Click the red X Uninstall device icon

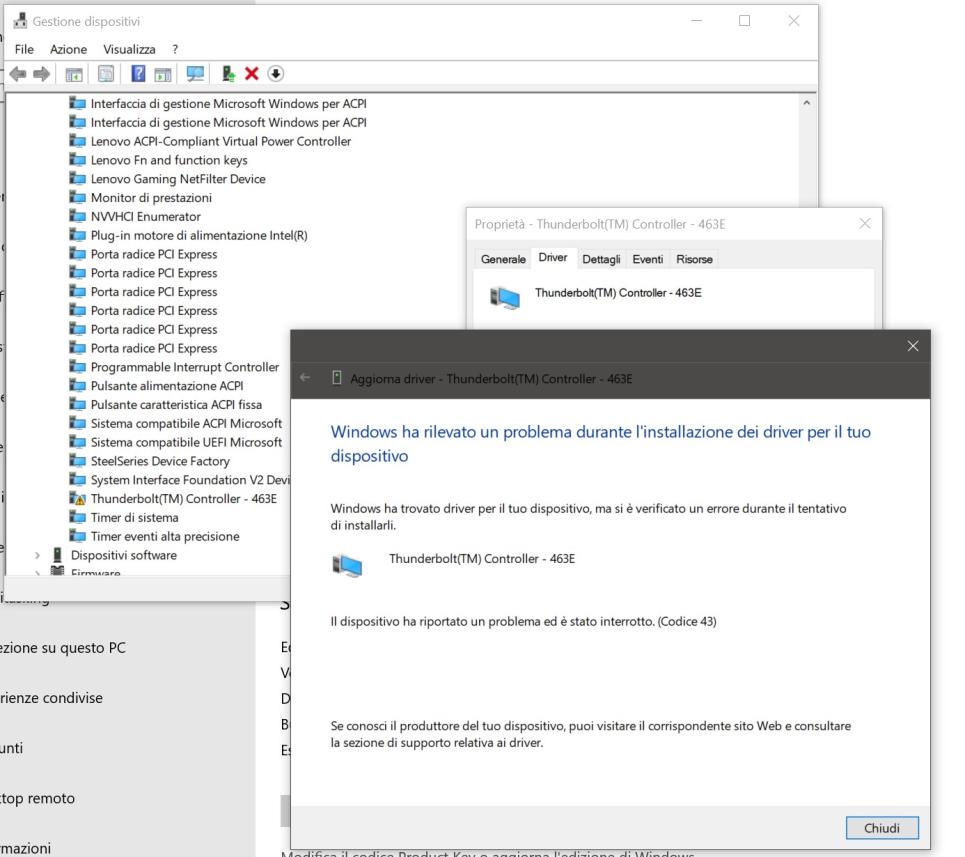(252, 74)
